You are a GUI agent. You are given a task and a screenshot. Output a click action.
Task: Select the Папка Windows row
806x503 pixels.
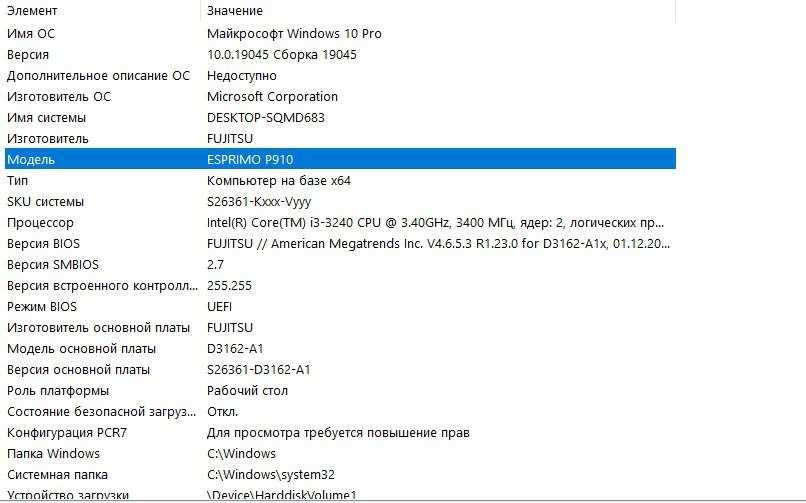[x=340, y=454]
